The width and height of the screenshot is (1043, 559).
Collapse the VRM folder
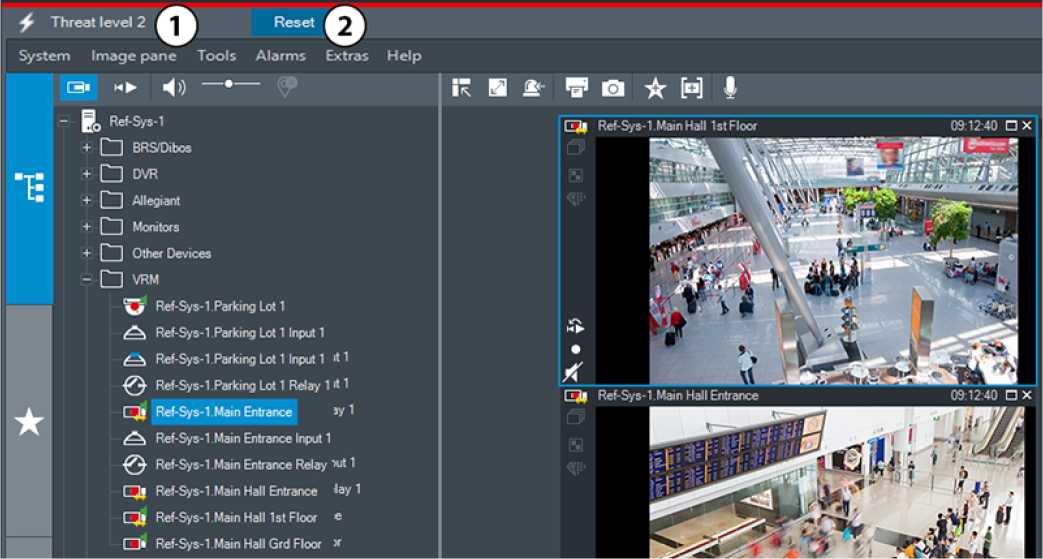click(87, 280)
